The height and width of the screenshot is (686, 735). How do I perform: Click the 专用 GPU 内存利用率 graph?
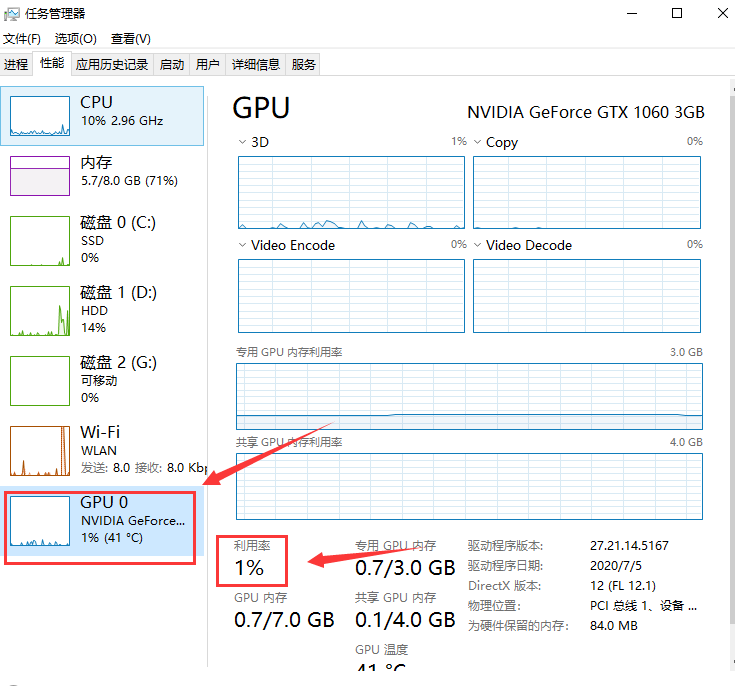tap(469, 396)
